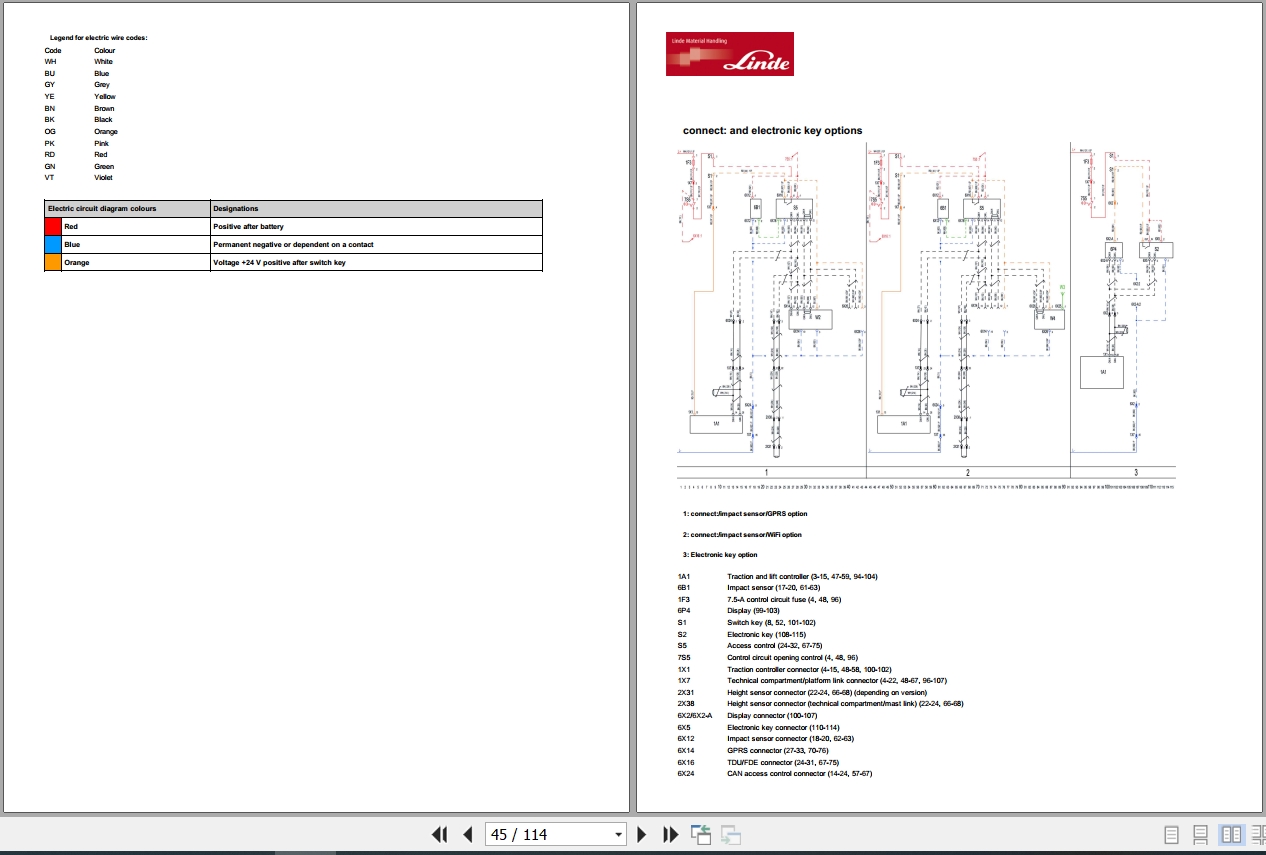Click the greyed next view icon
This screenshot has height=855, width=1266.
click(x=731, y=834)
